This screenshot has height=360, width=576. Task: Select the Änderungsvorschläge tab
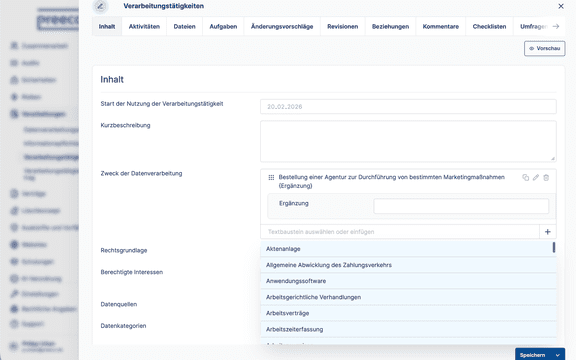(282, 26)
